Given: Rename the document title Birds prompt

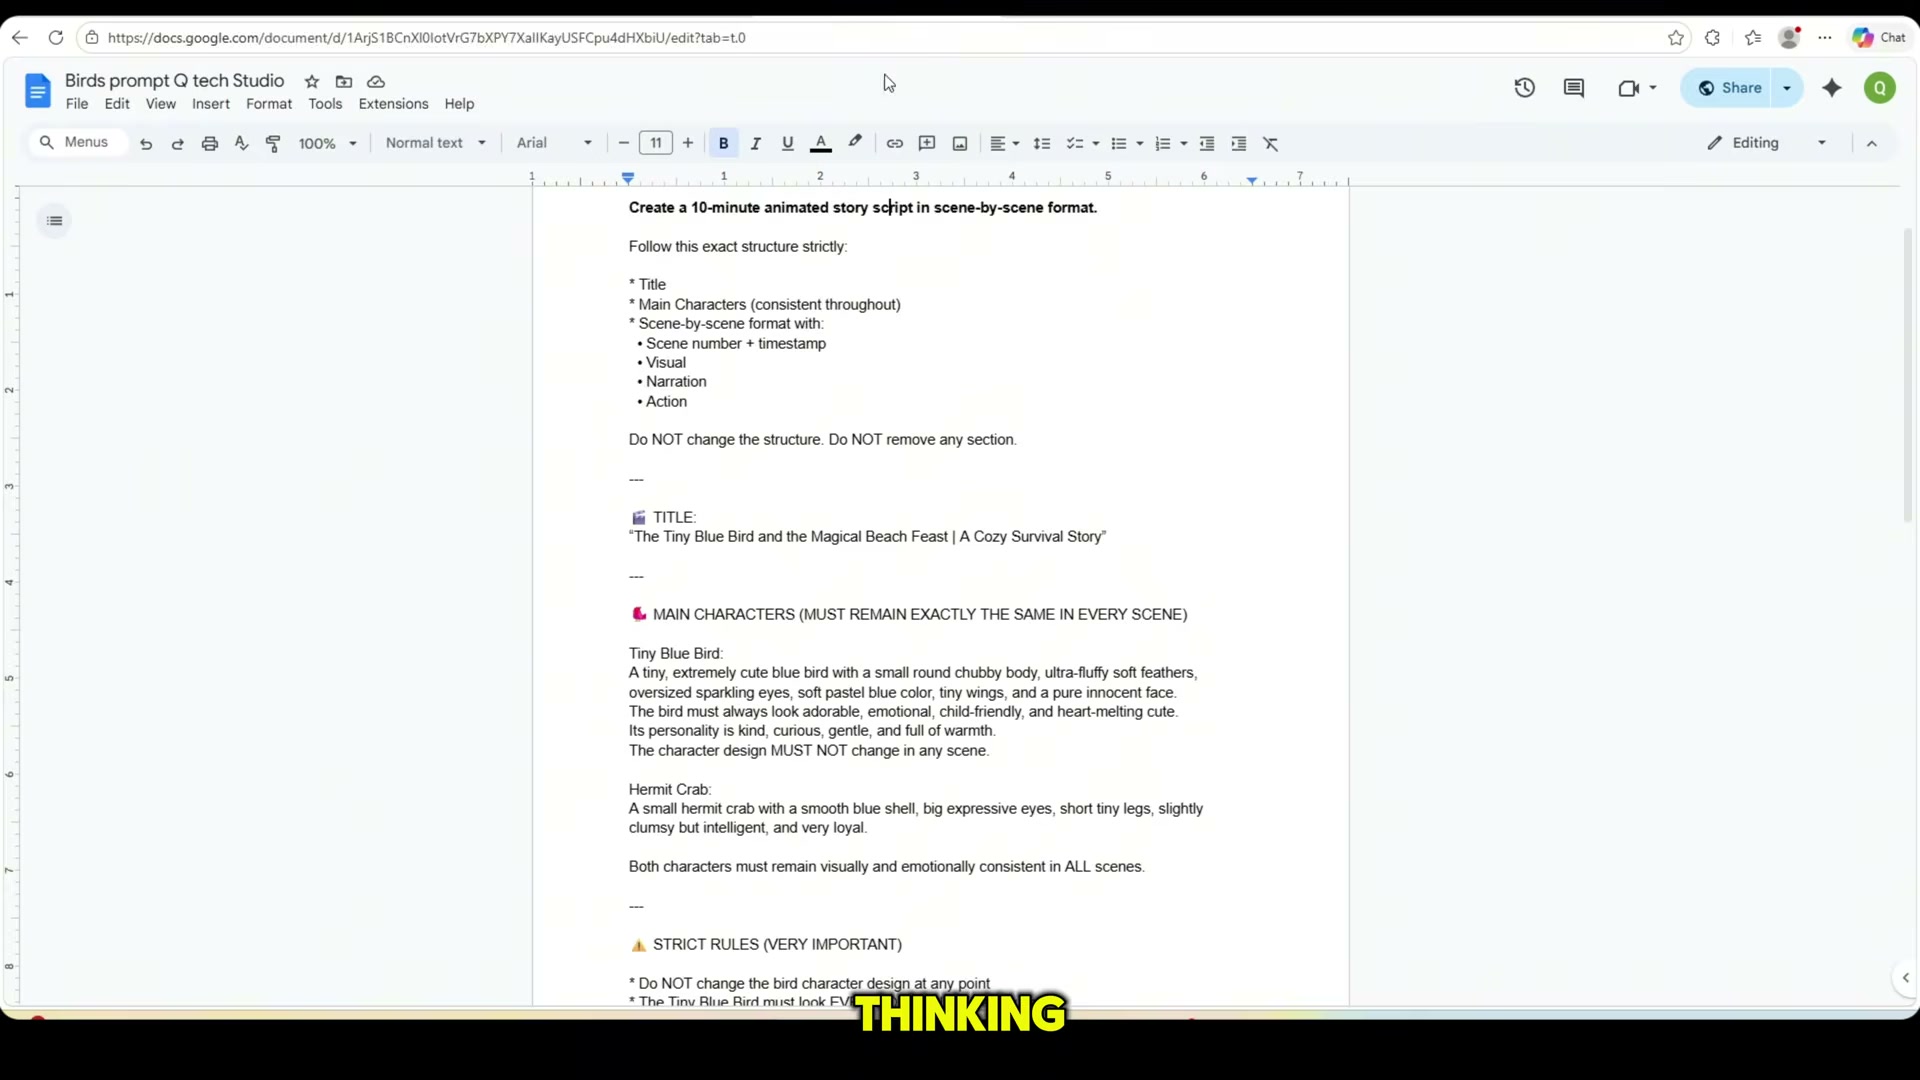Looking at the screenshot, I should point(175,81).
